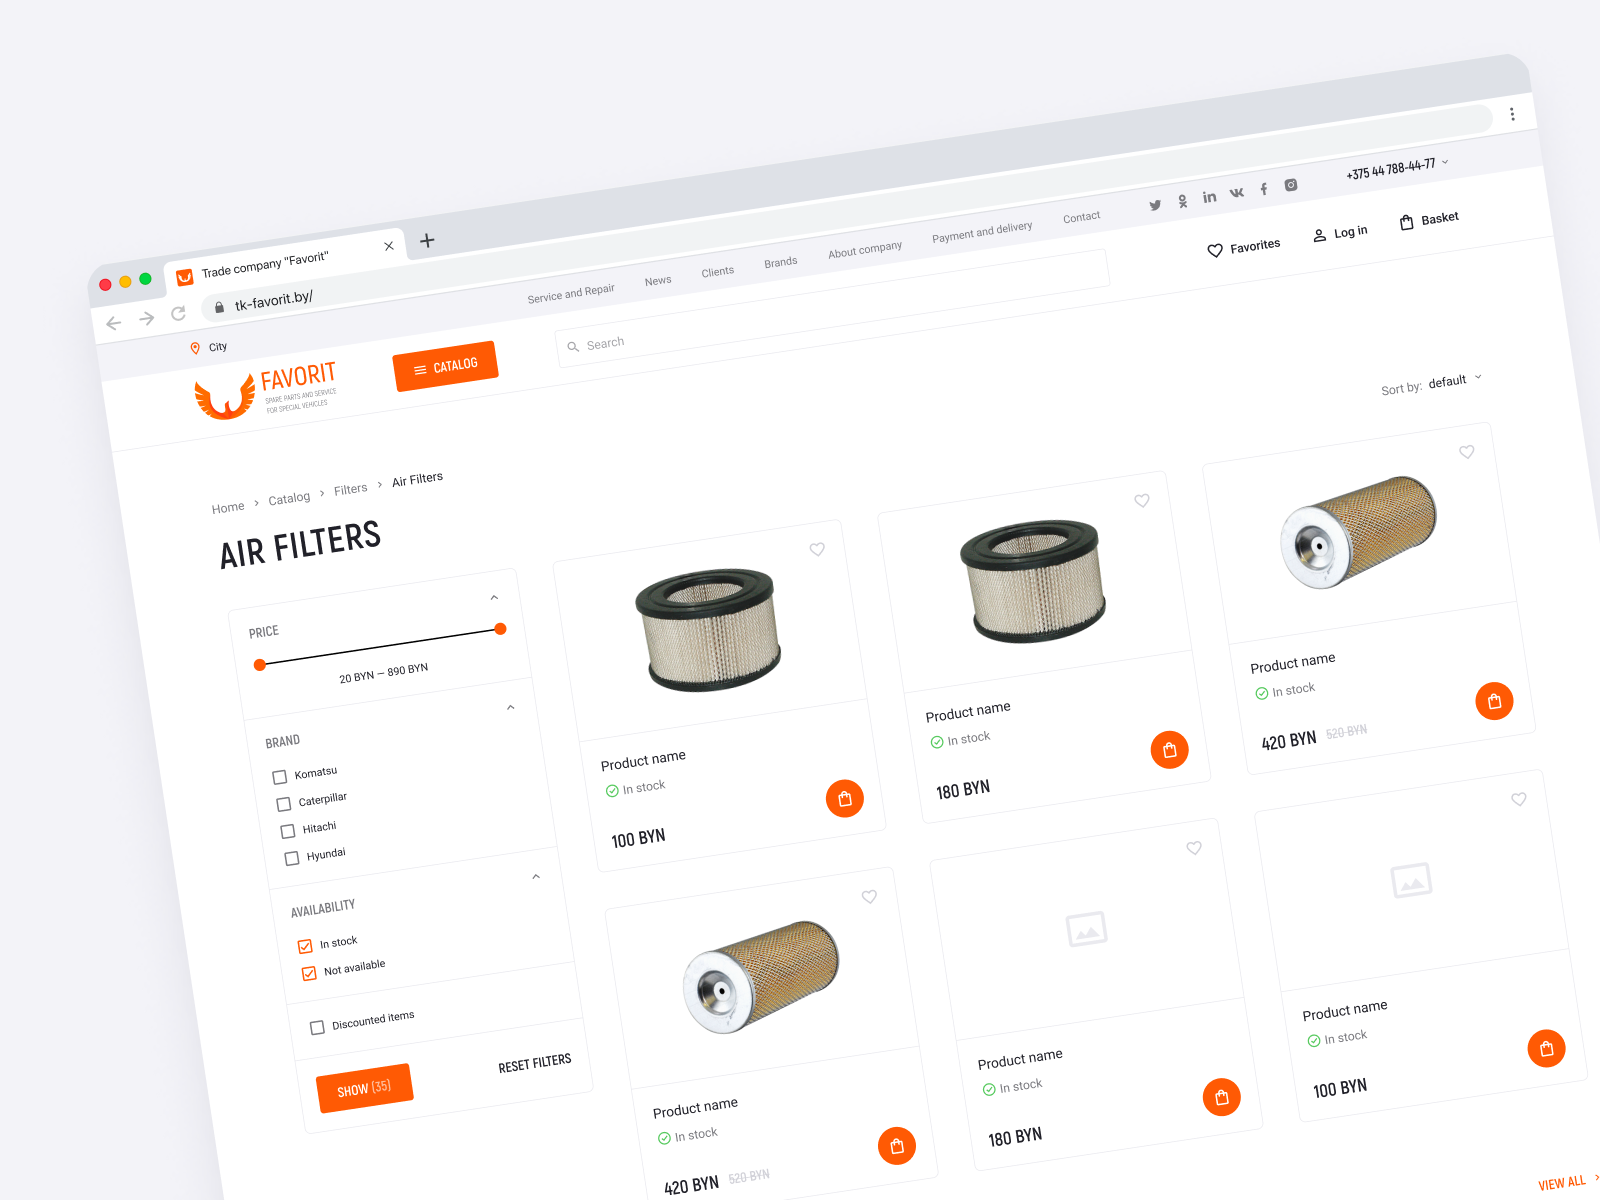The height and width of the screenshot is (1200, 1600).
Task: Add lower 420 BYN product to basket
Action: click(x=897, y=1146)
